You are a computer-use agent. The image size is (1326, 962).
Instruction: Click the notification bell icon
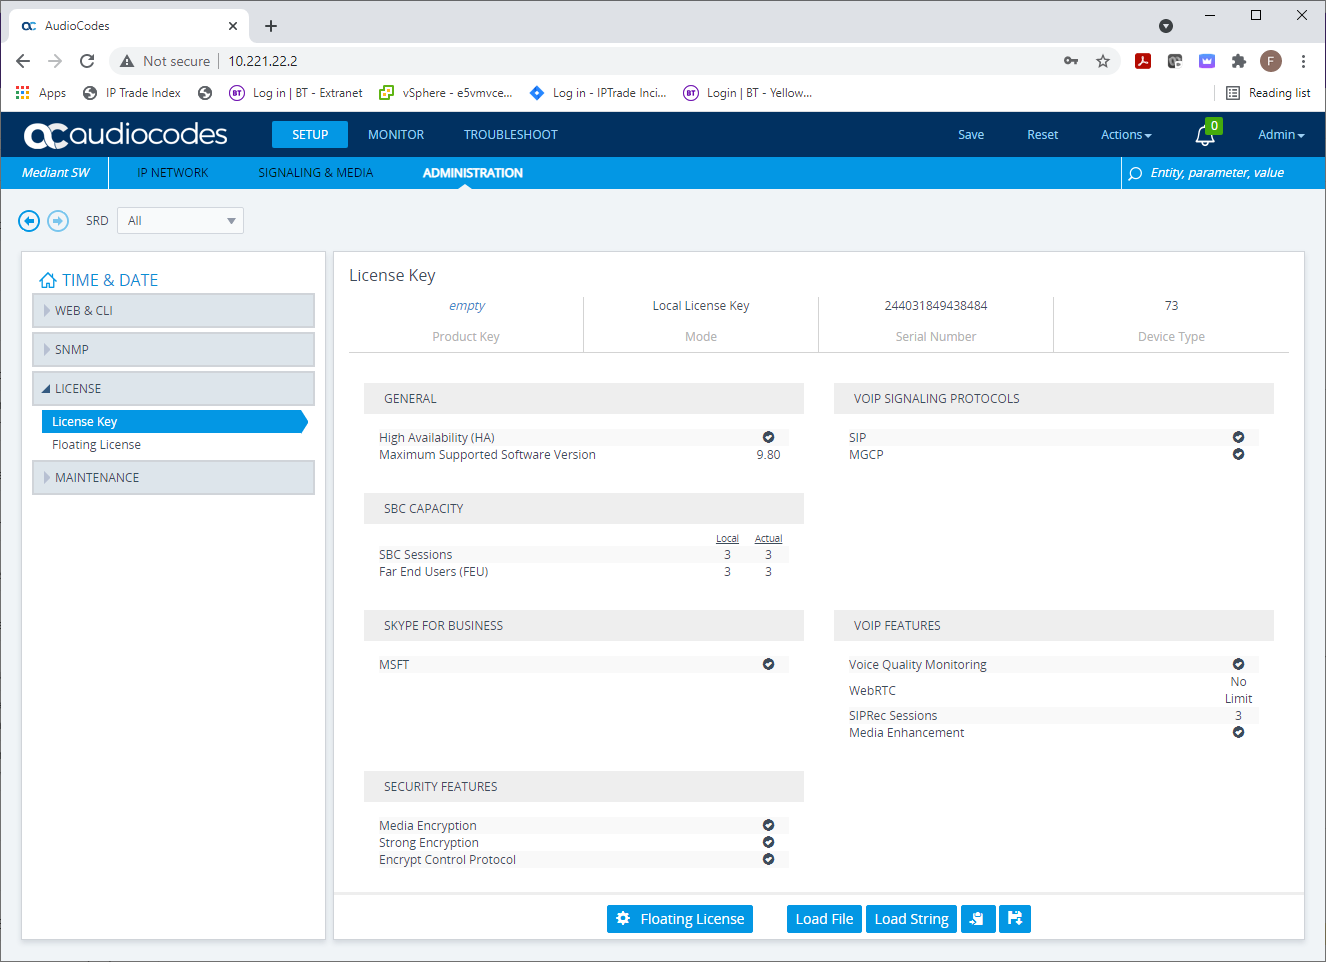(1205, 135)
